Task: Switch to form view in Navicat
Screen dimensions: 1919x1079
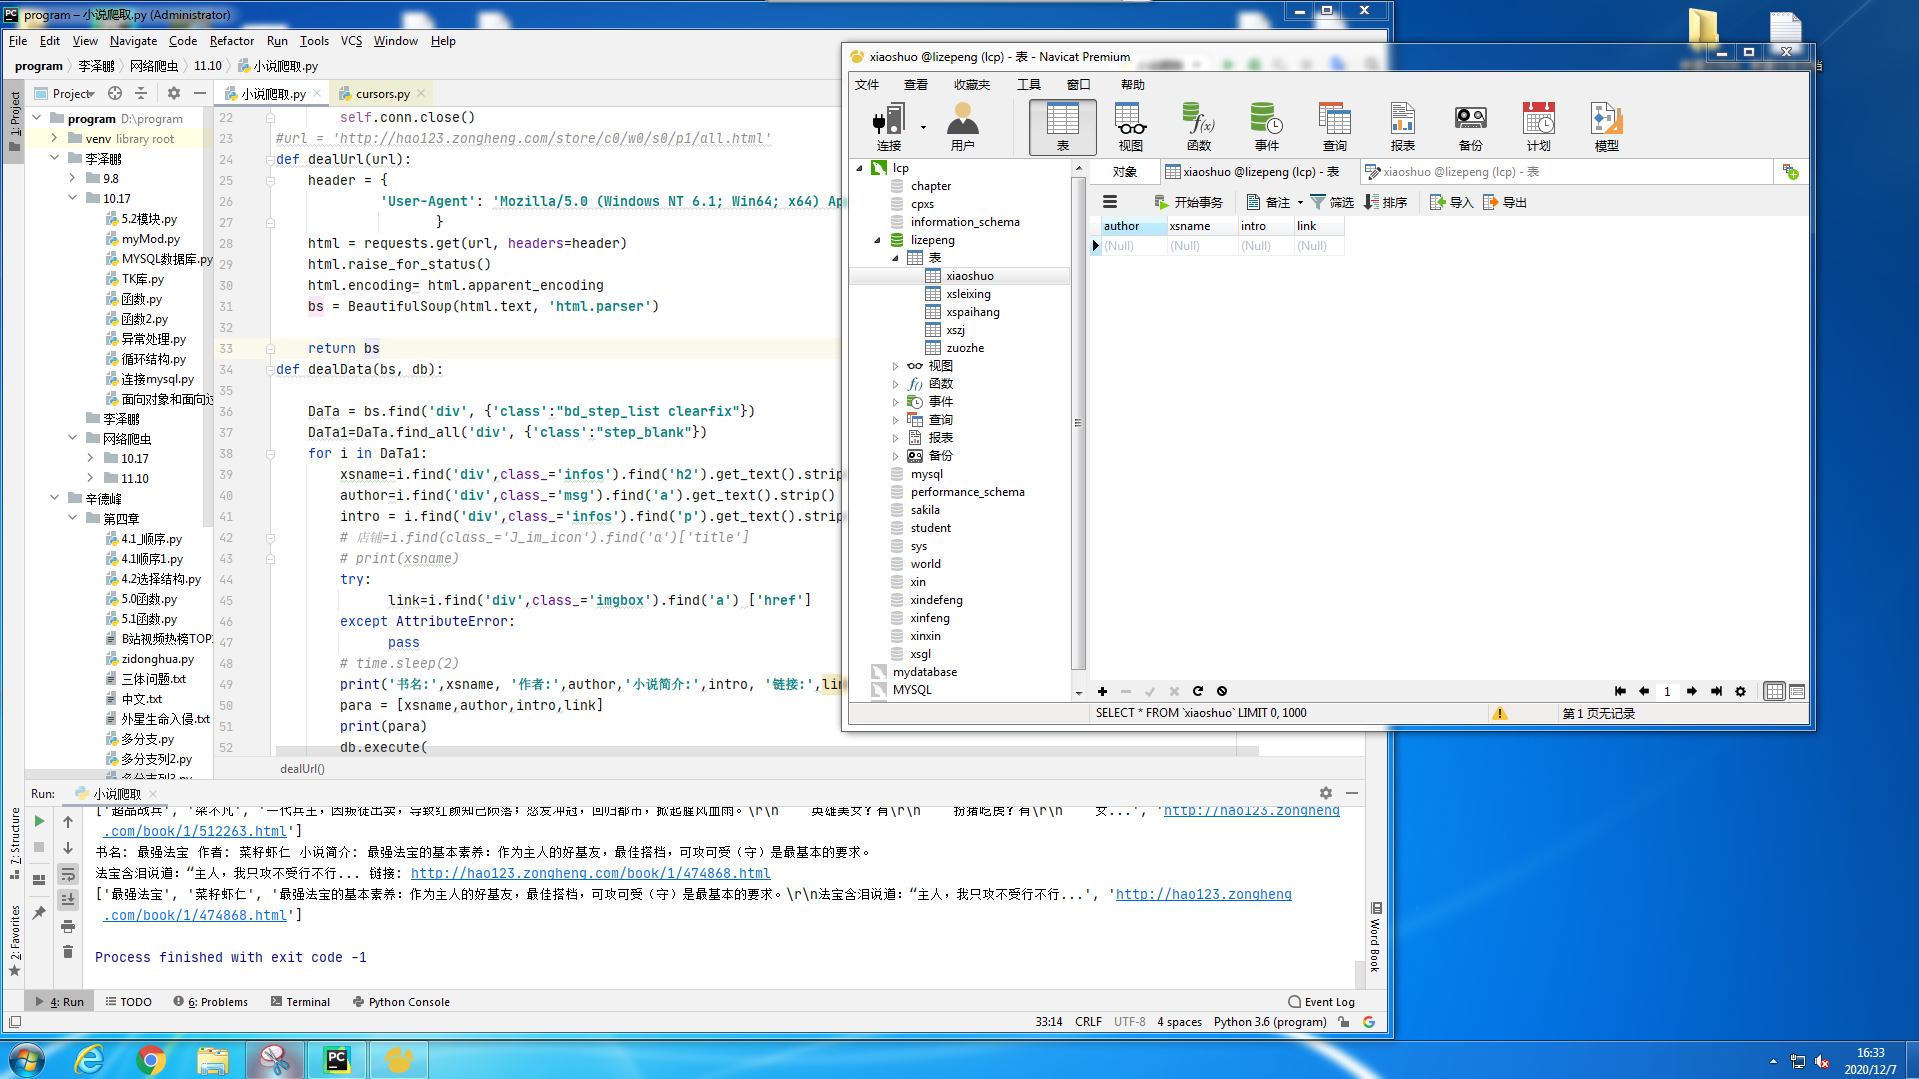Action: click(1797, 691)
